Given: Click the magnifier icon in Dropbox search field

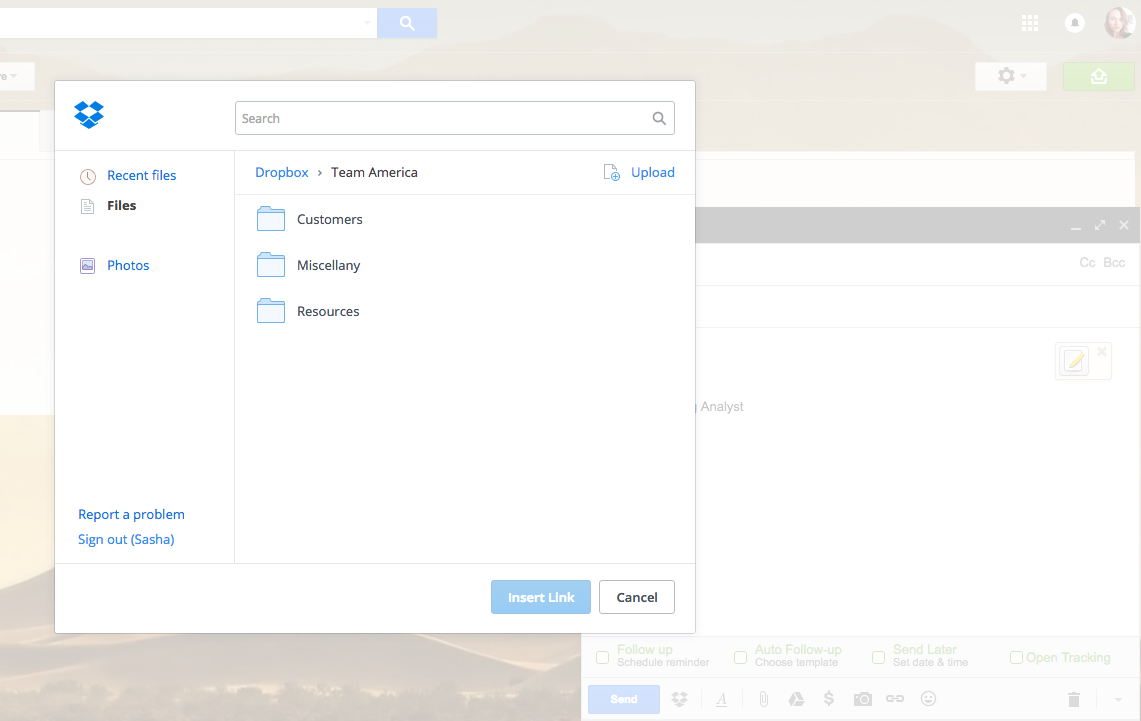Looking at the screenshot, I should click(x=659, y=119).
